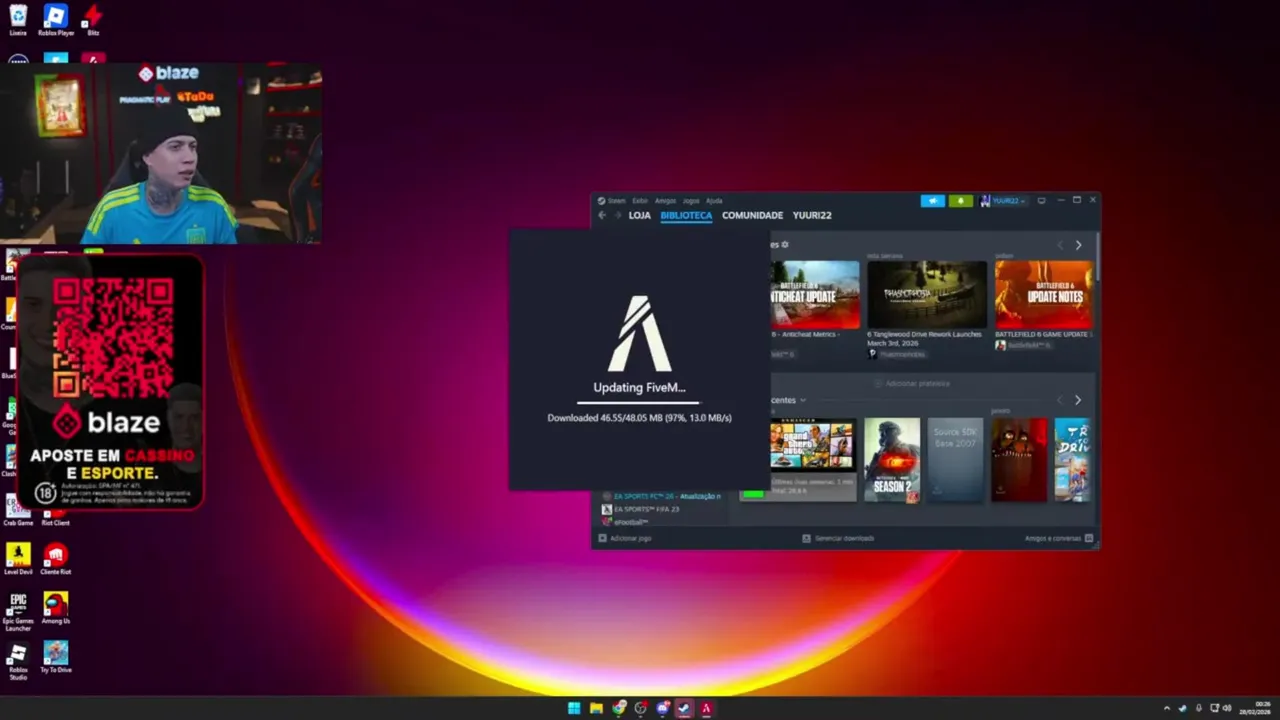Open the news section settings gear in Steam

point(785,244)
